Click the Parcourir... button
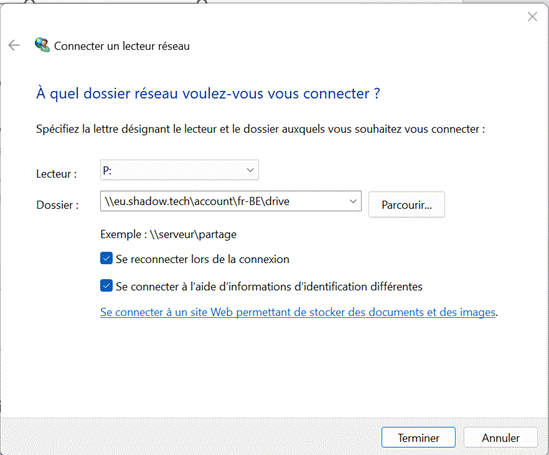 [x=406, y=205]
